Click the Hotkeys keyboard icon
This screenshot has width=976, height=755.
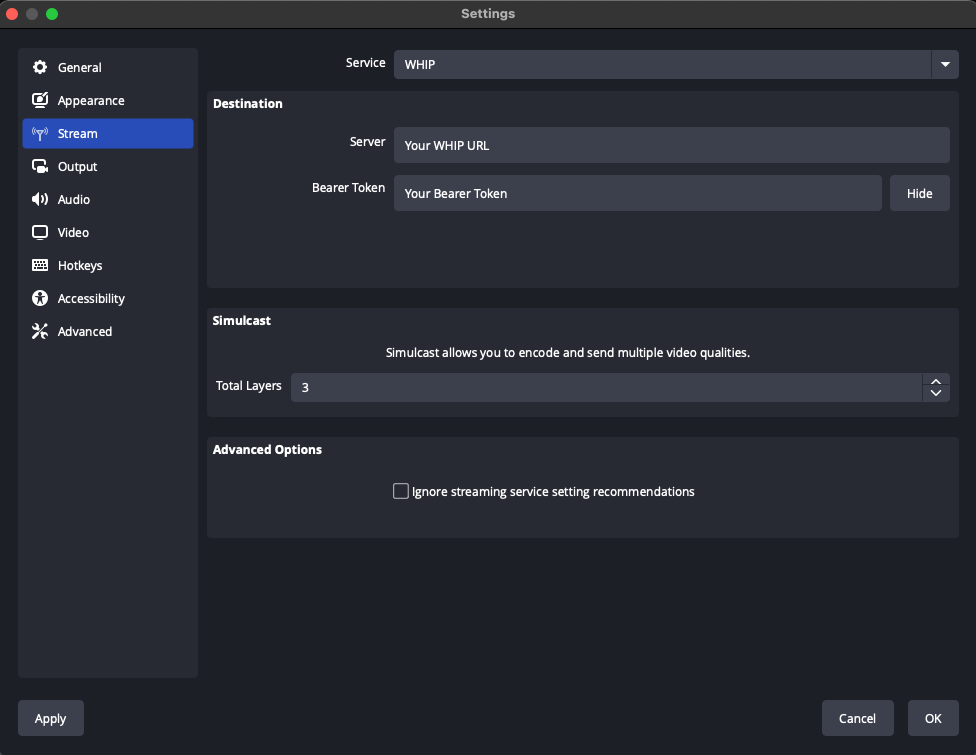coord(40,265)
